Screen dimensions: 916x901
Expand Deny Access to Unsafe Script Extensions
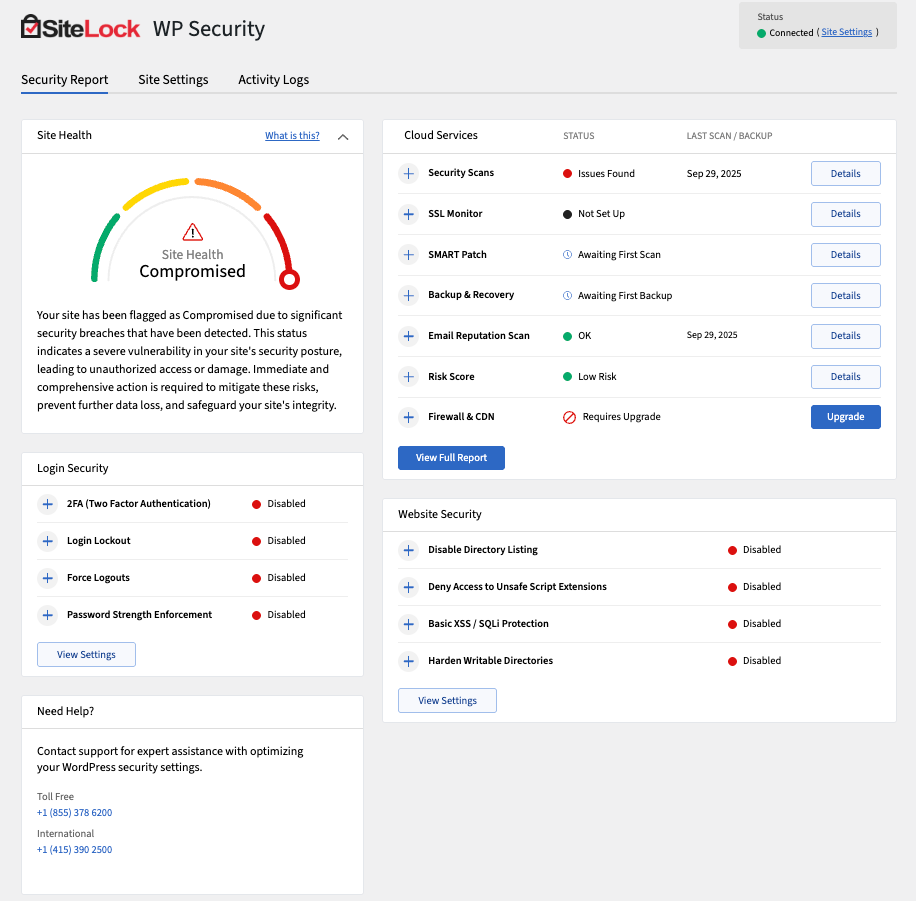point(408,587)
